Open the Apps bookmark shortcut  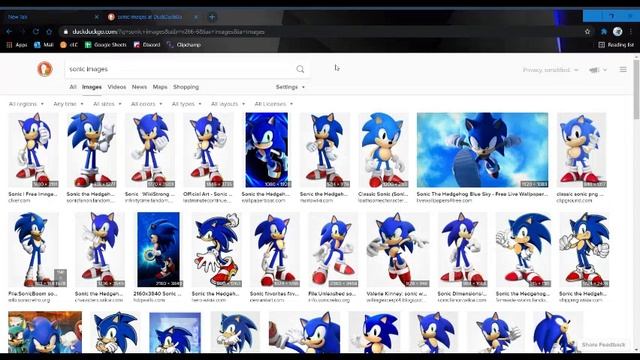17,45
